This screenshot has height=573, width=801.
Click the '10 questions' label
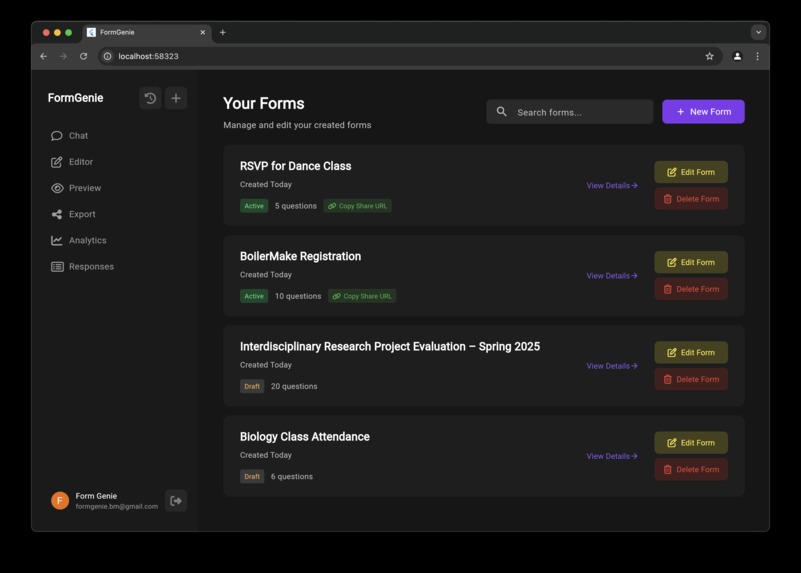coord(298,296)
